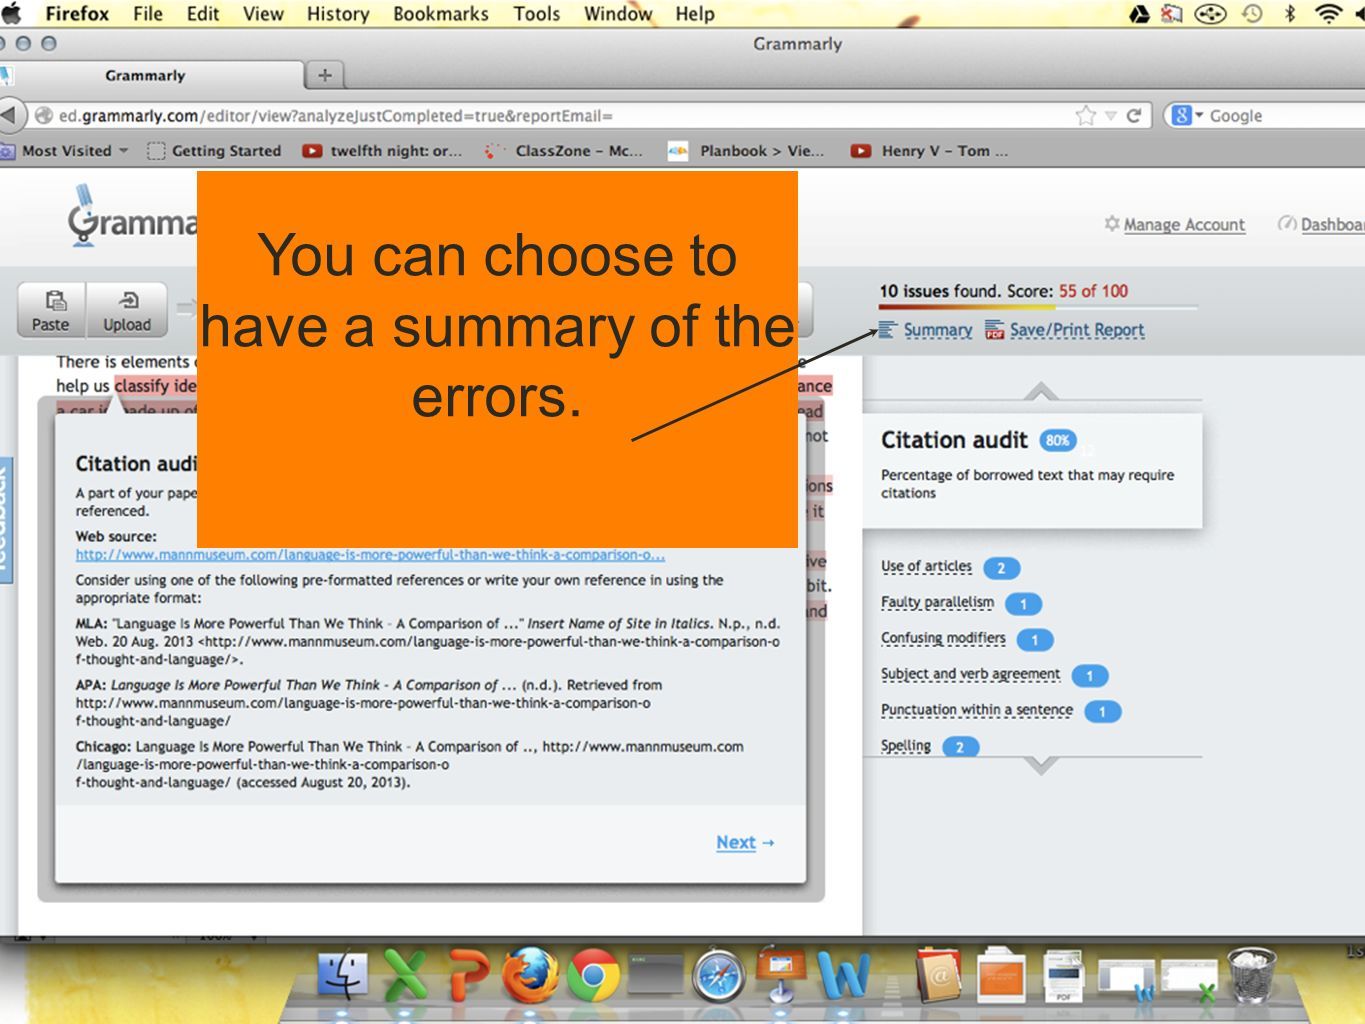The width and height of the screenshot is (1365, 1024).
Task: Open the URL history dropdown arrow
Action: (x=1110, y=116)
